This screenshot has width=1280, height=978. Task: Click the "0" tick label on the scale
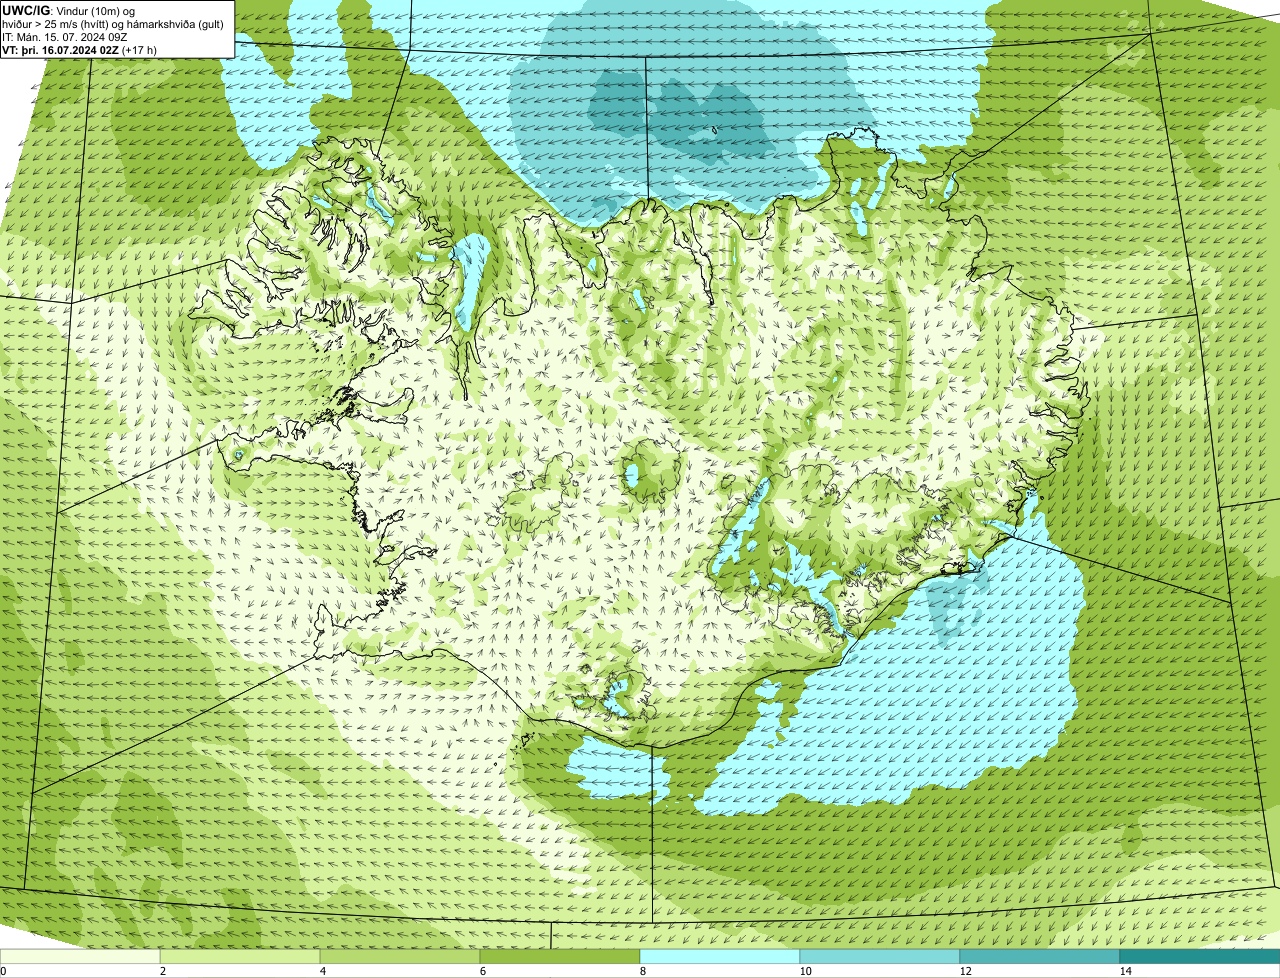(x=3, y=971)
